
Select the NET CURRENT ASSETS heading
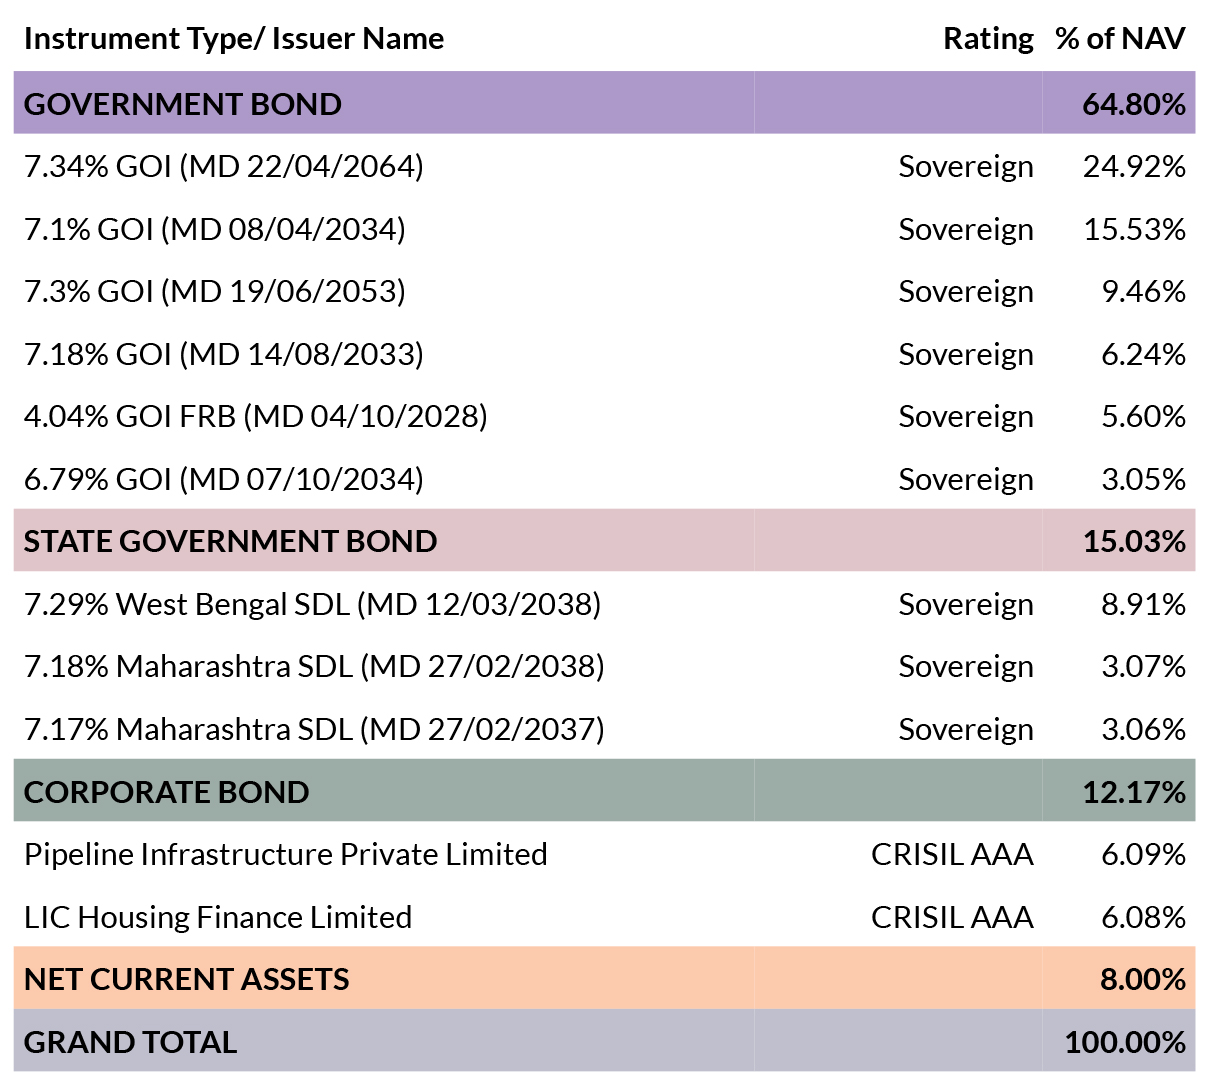click(x=187, y=979)
